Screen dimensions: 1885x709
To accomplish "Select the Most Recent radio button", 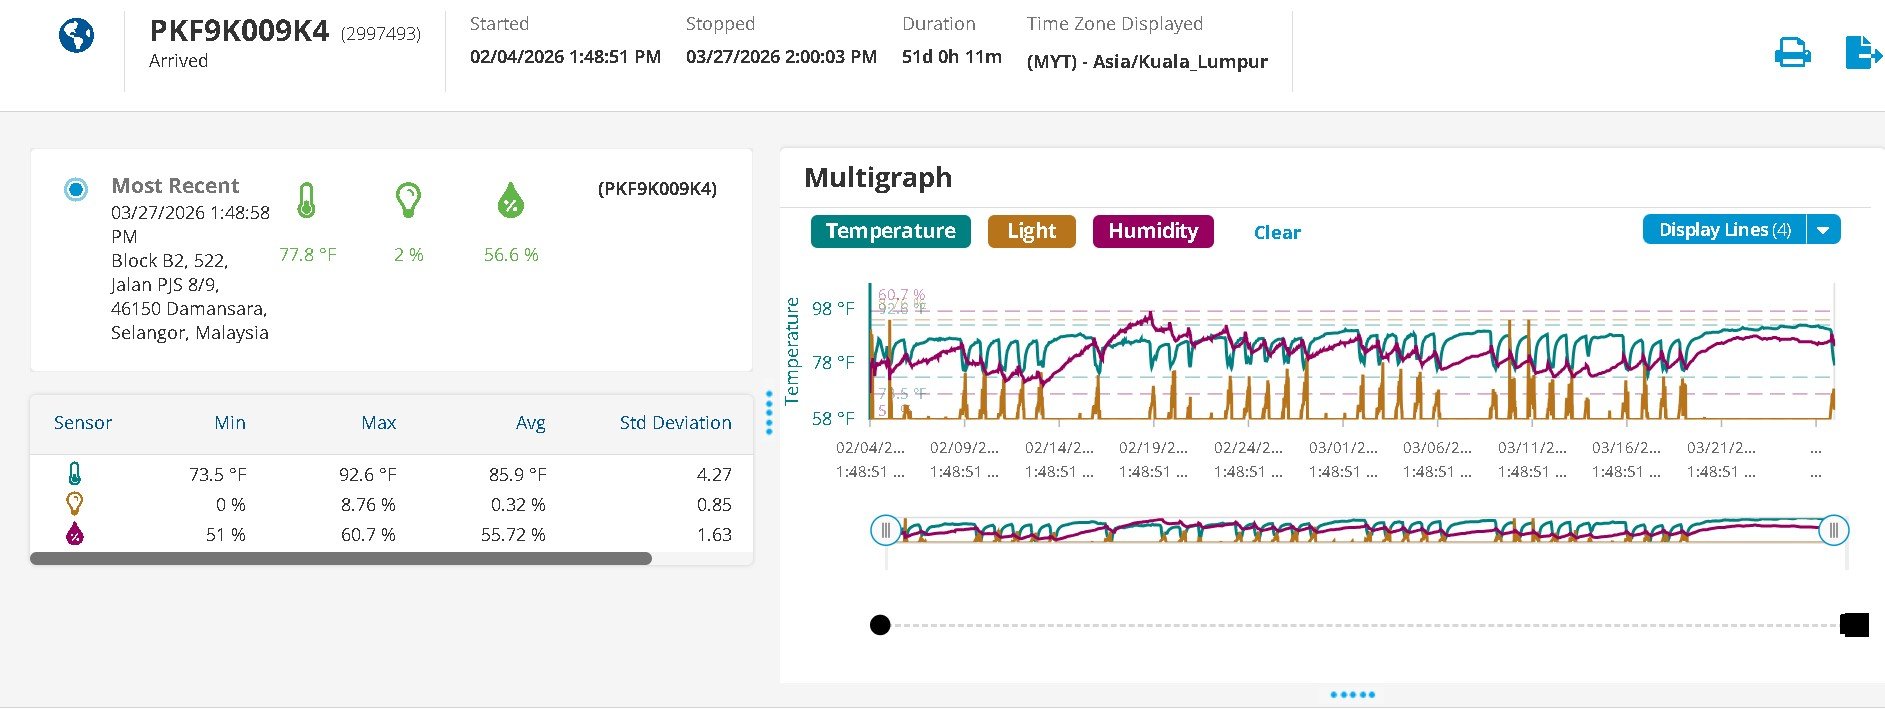I will (75, 189).
